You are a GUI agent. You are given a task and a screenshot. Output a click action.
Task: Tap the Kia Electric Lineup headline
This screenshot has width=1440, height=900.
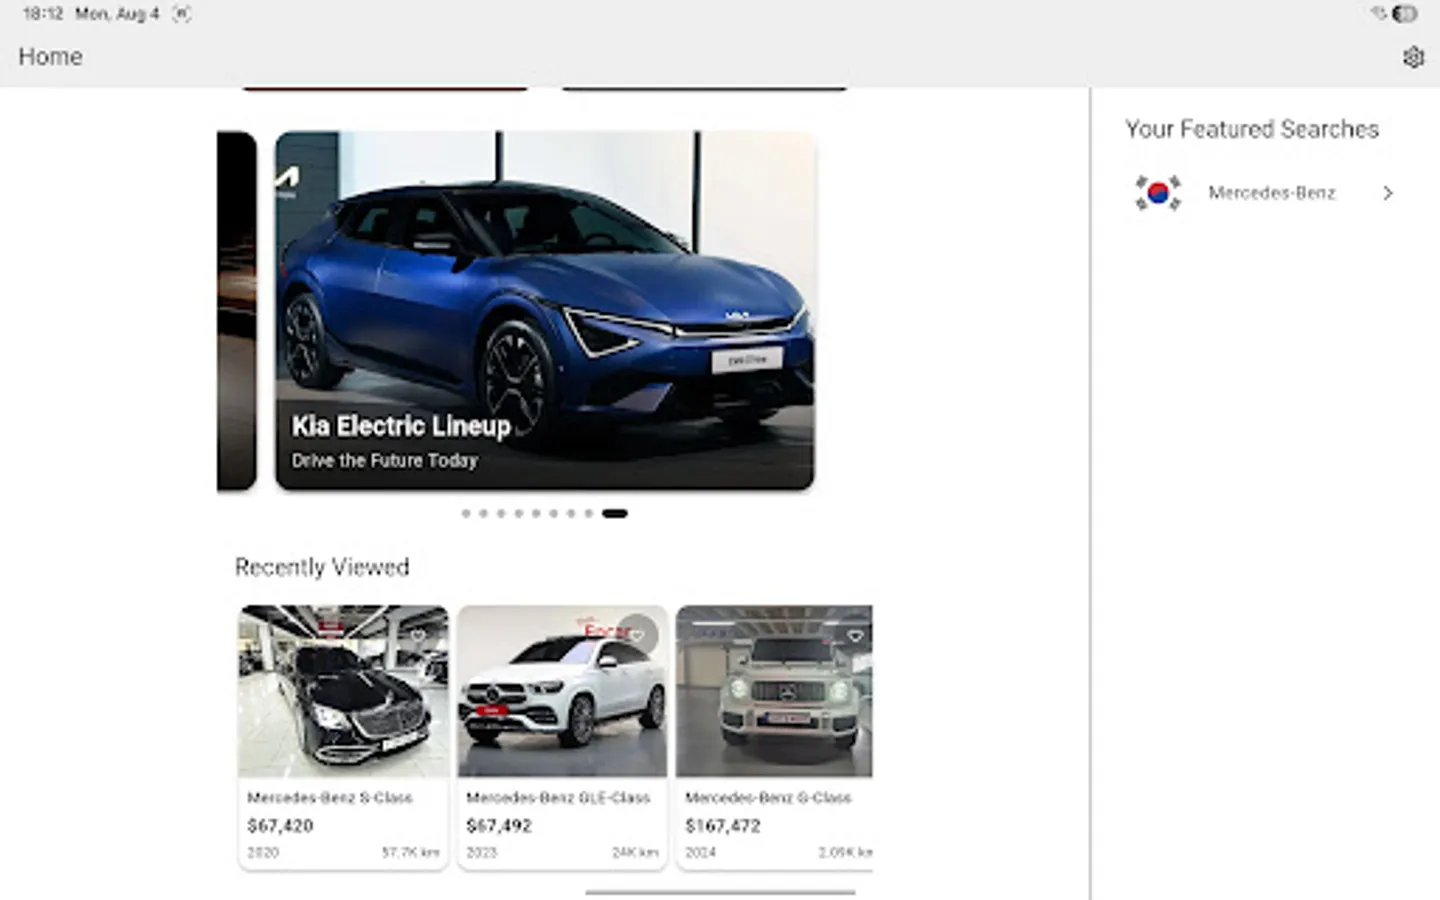(x=401, y=426)
